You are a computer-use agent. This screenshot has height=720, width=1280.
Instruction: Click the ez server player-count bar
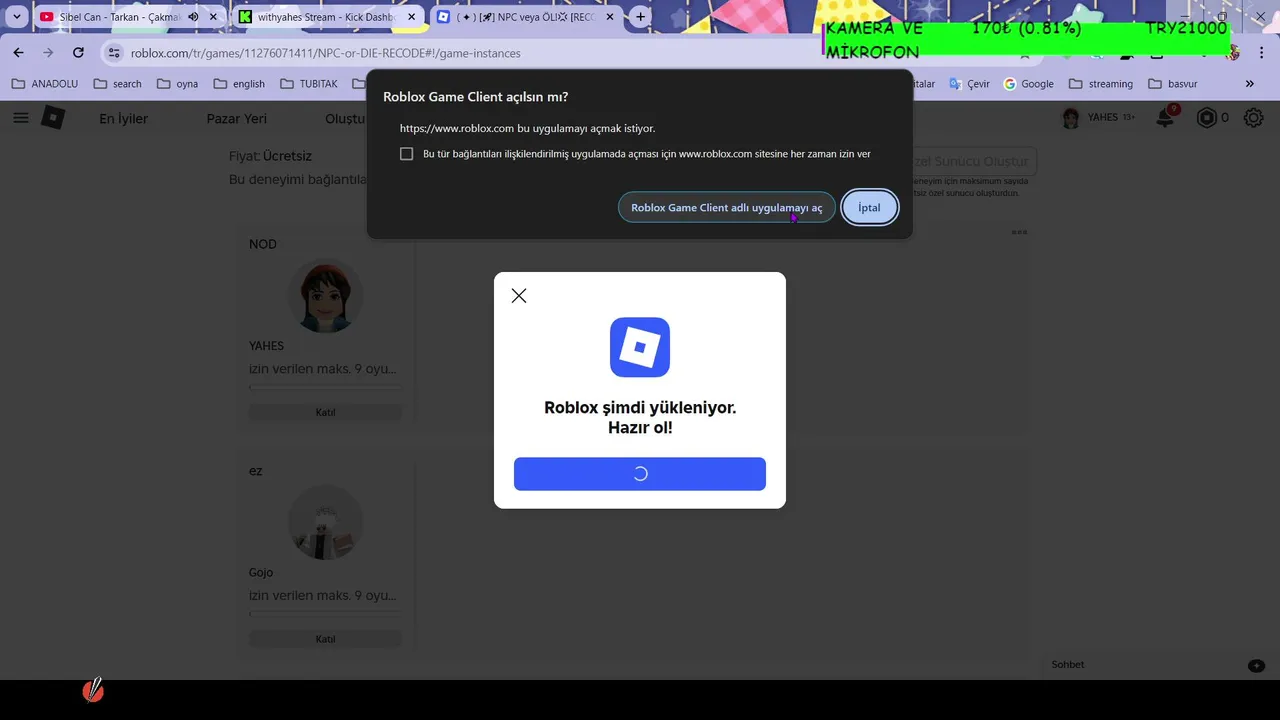click(x=325, y=614)
